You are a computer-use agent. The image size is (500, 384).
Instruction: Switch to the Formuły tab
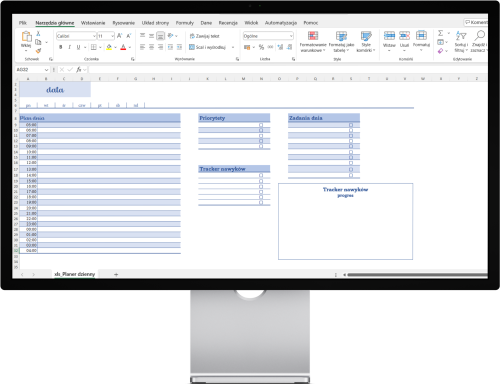185,23
